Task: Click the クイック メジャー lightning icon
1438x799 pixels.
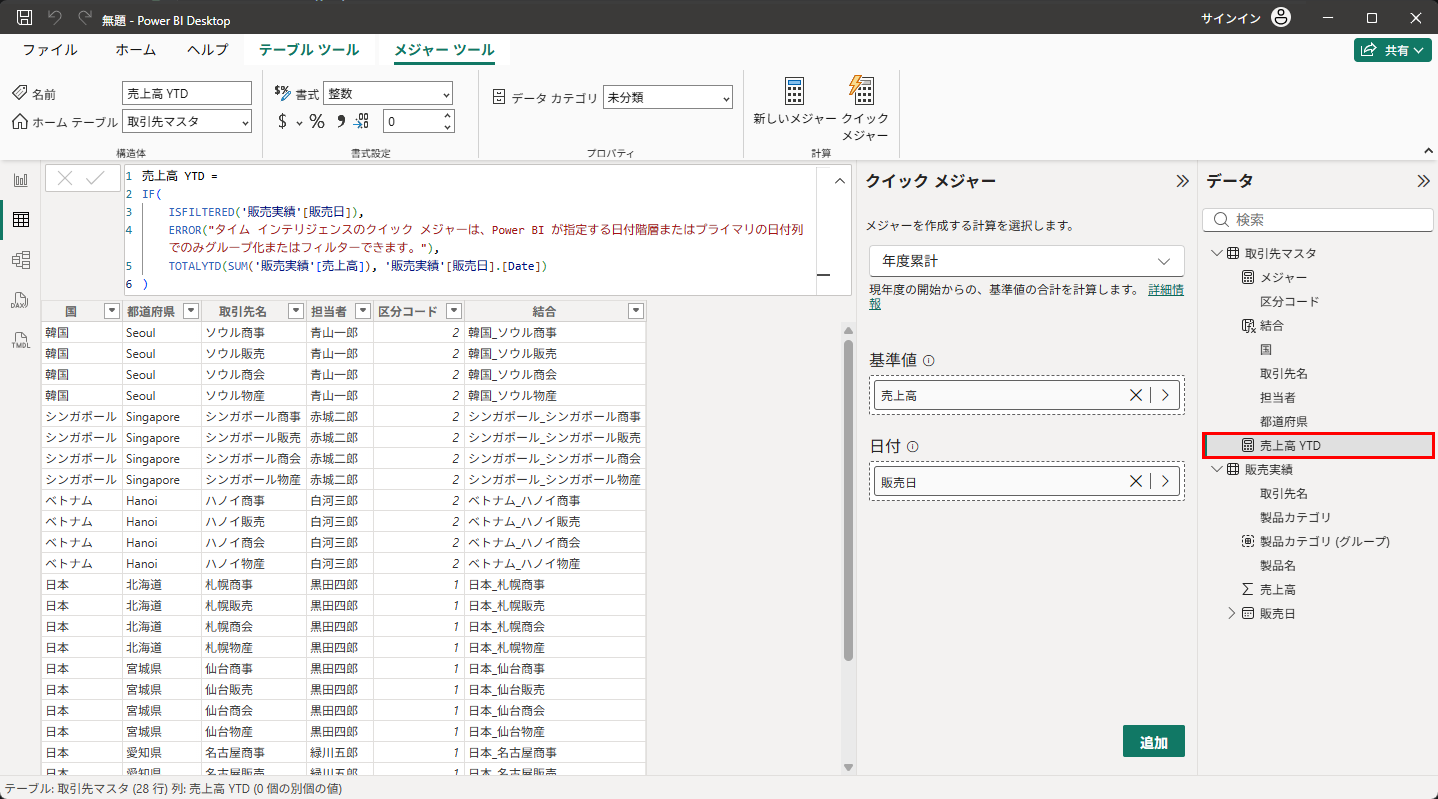Action: click(862, 91)
